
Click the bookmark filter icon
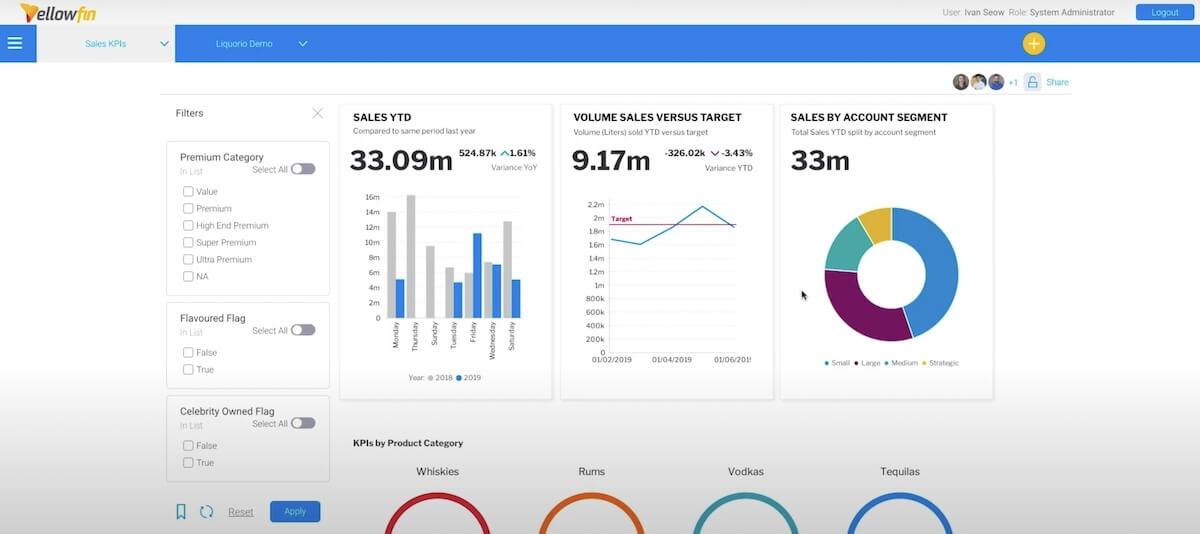(x=181, y=512)
